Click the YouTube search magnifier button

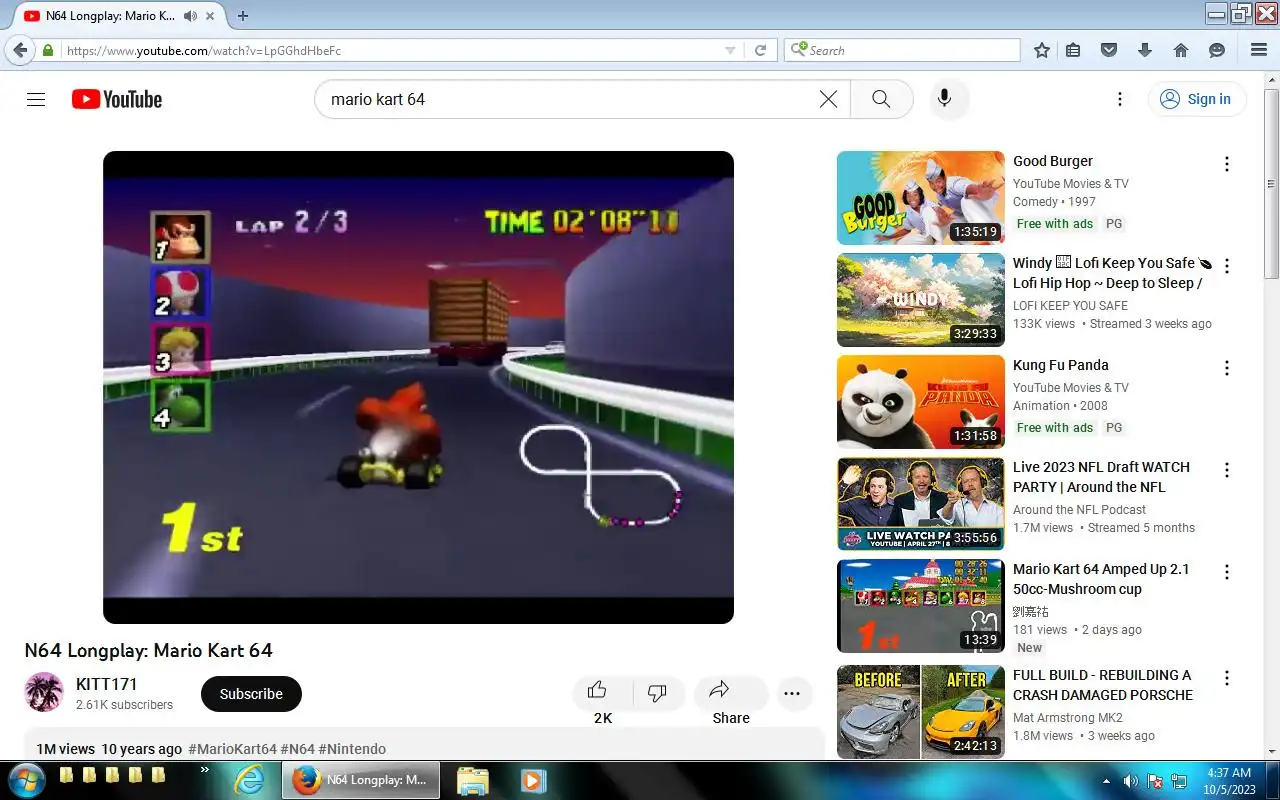point(881,99)
